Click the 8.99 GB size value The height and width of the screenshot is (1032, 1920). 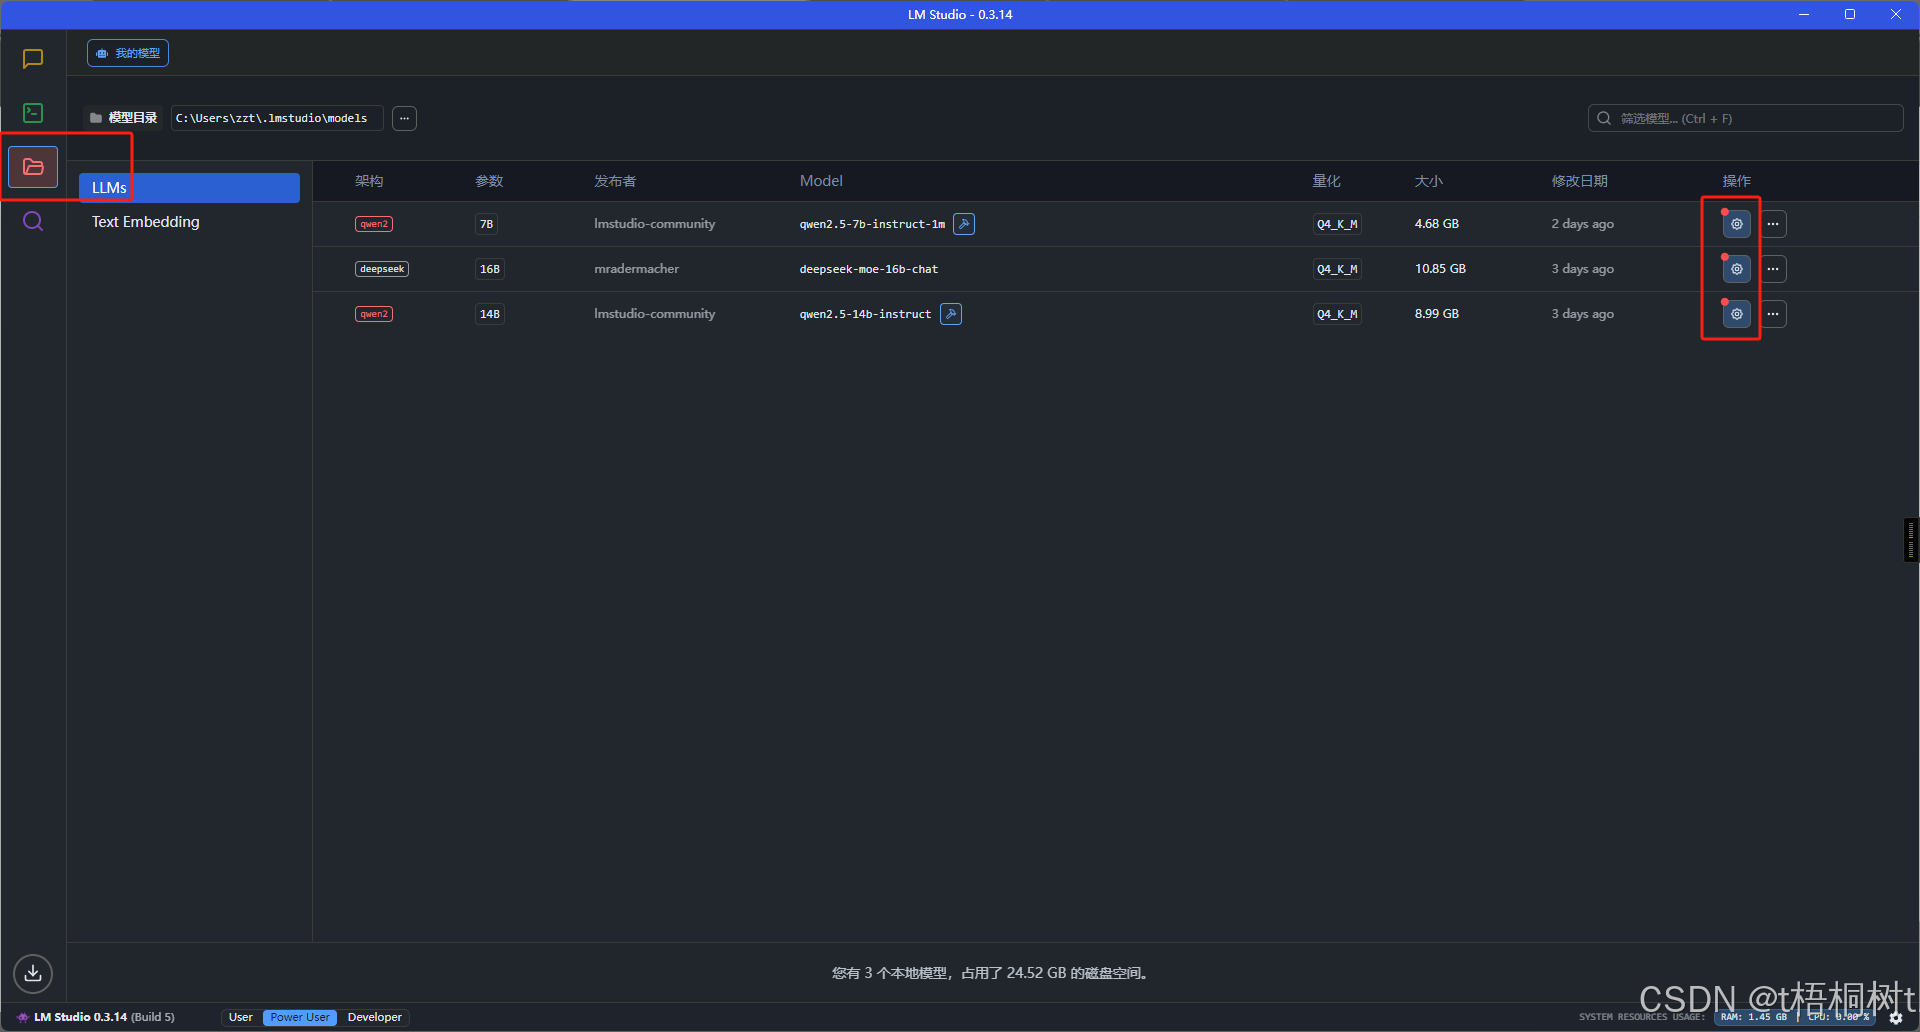1437,314
